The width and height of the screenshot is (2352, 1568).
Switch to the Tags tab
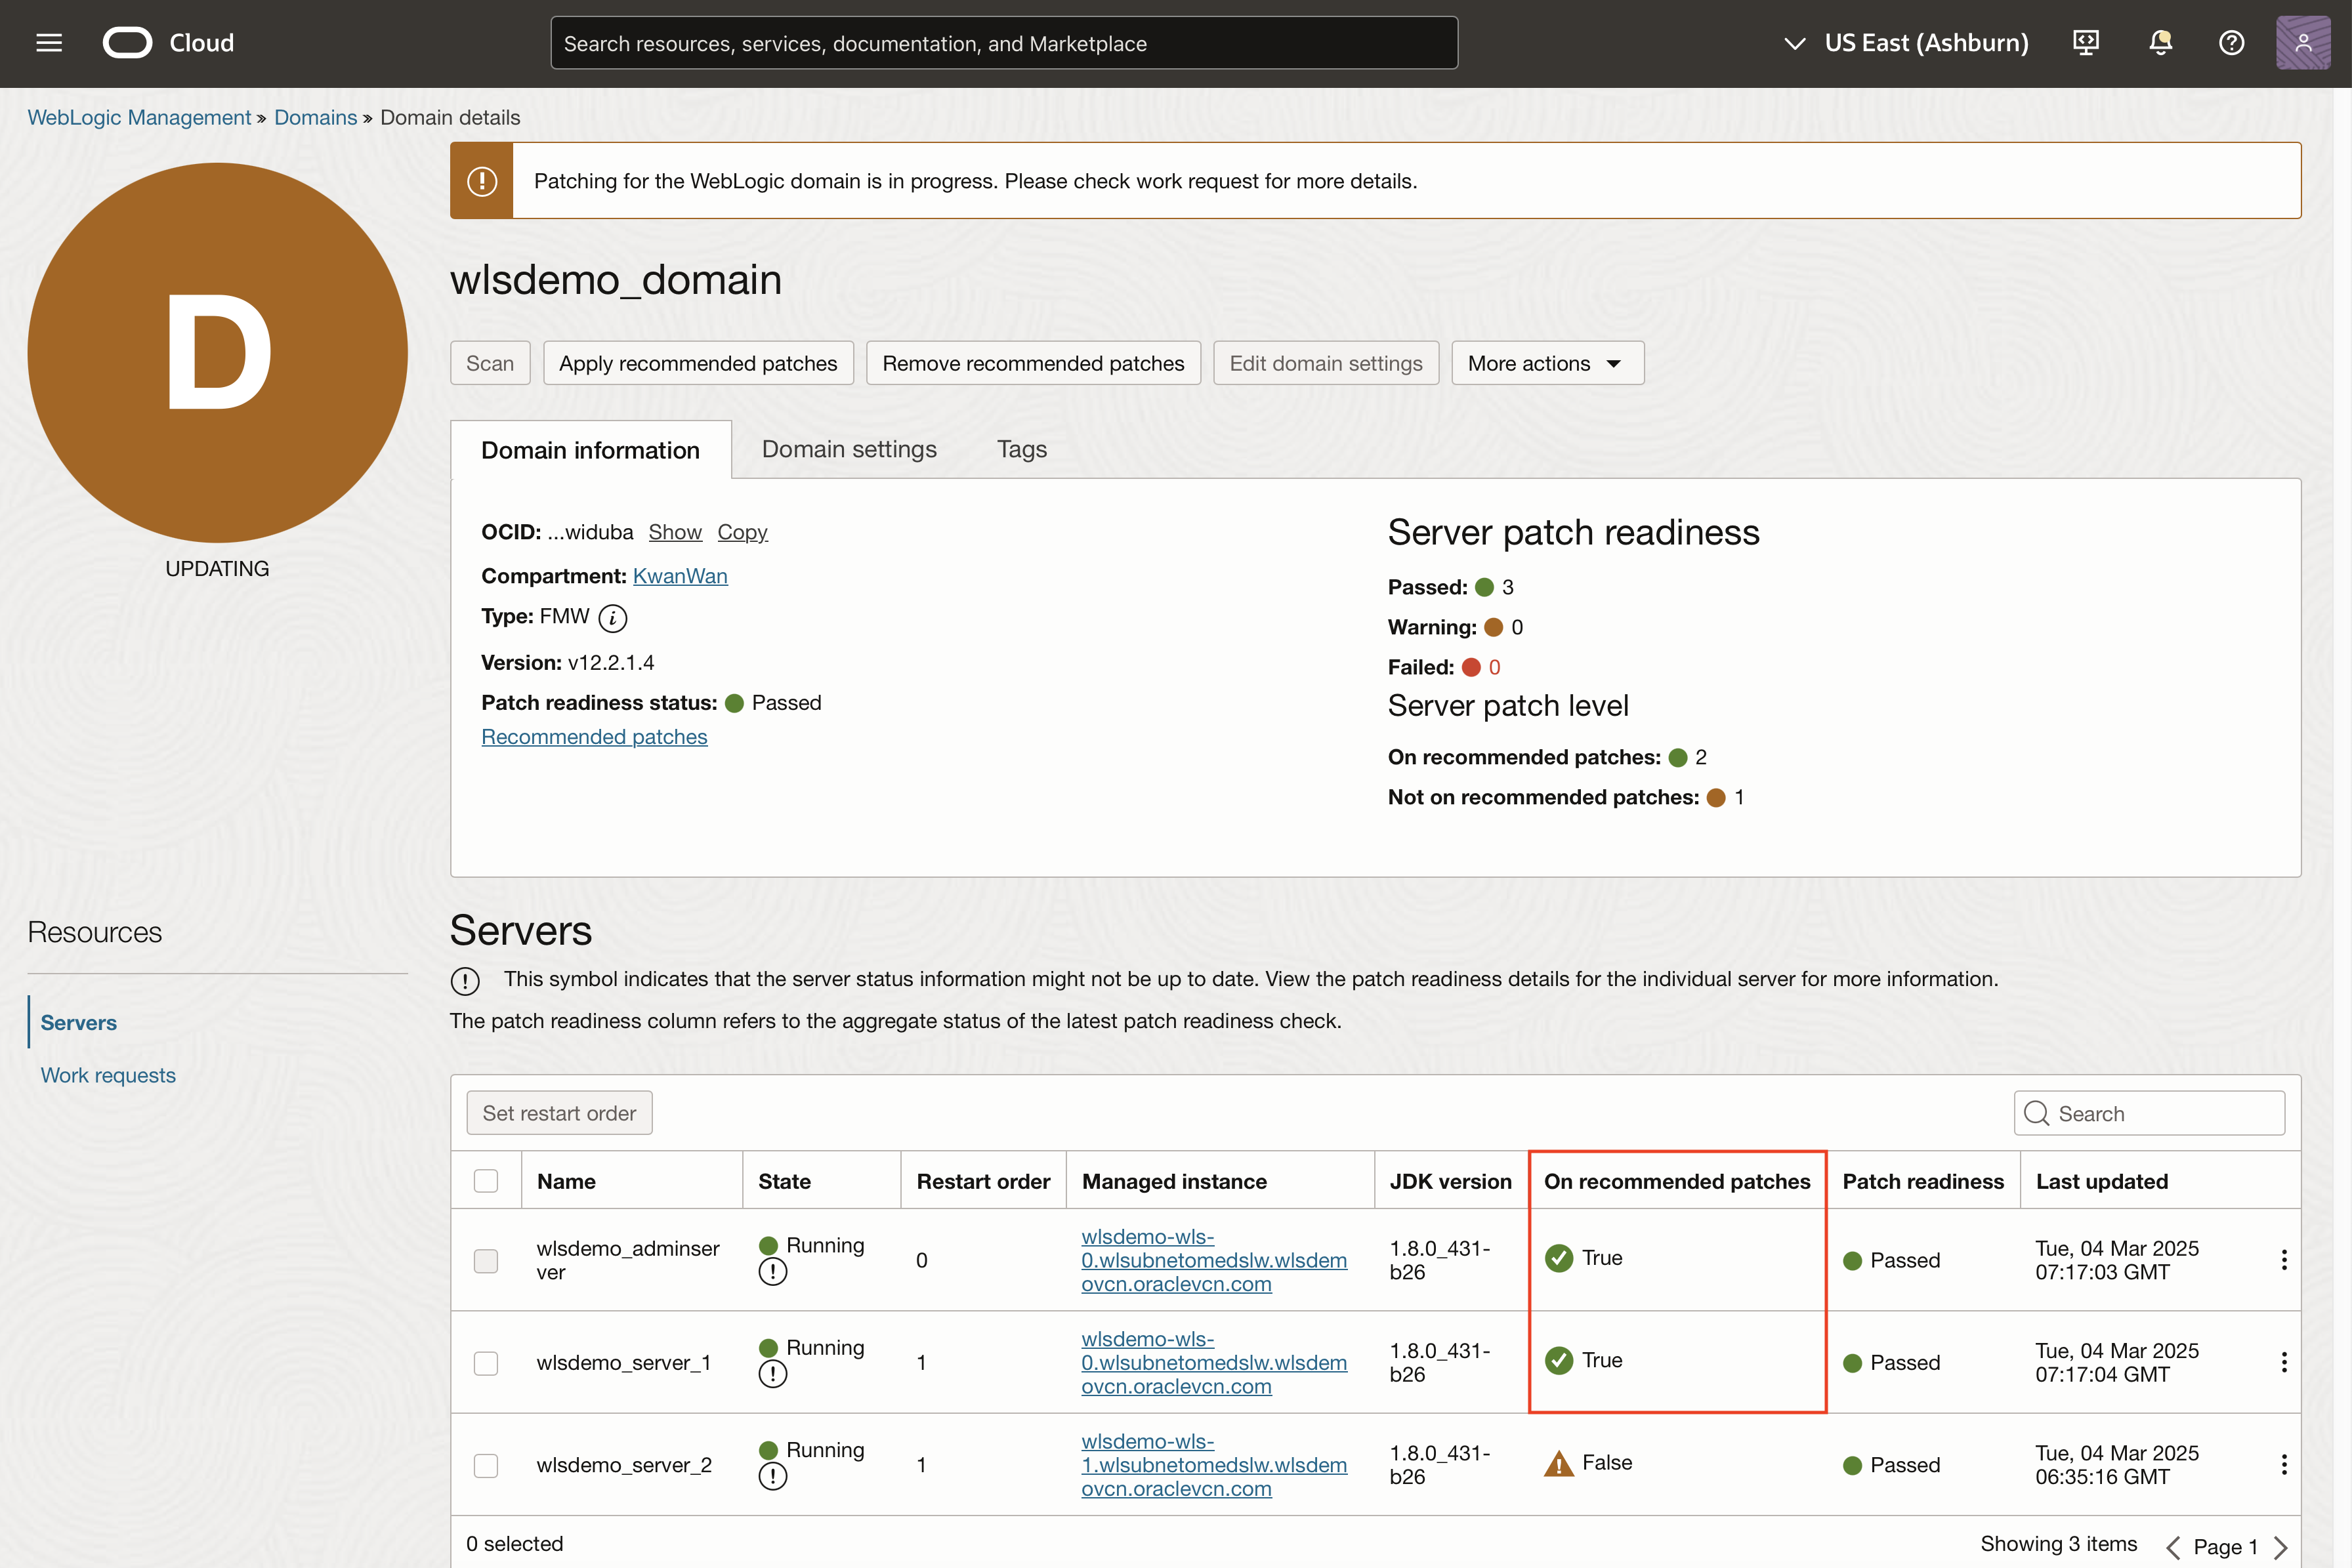pos(1021,449)
